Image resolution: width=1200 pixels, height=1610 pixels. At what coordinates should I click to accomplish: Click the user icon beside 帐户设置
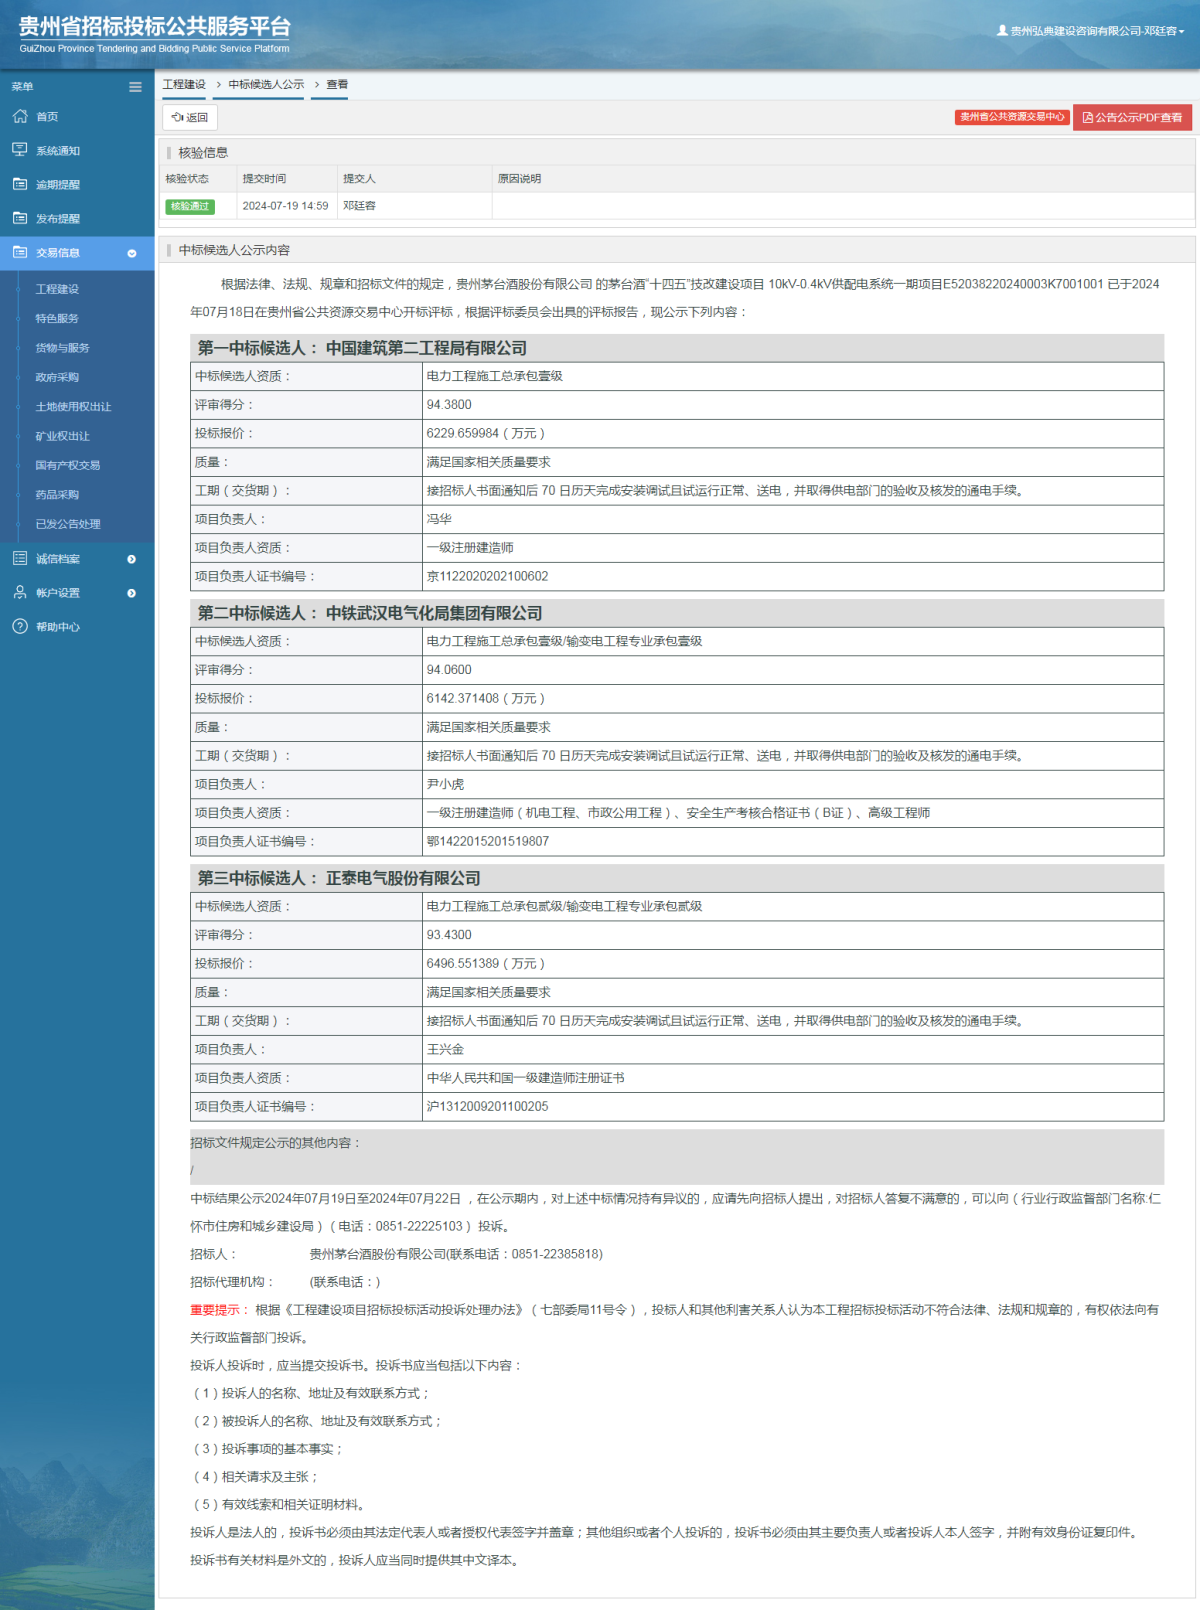click(20, 592)
